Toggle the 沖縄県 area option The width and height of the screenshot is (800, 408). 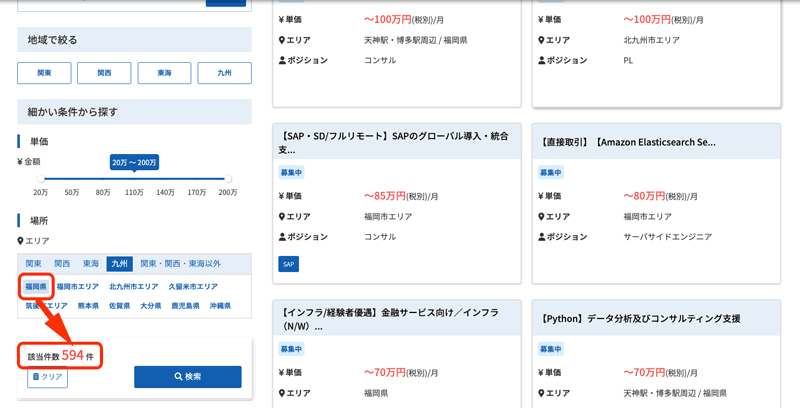click(220, 306)
